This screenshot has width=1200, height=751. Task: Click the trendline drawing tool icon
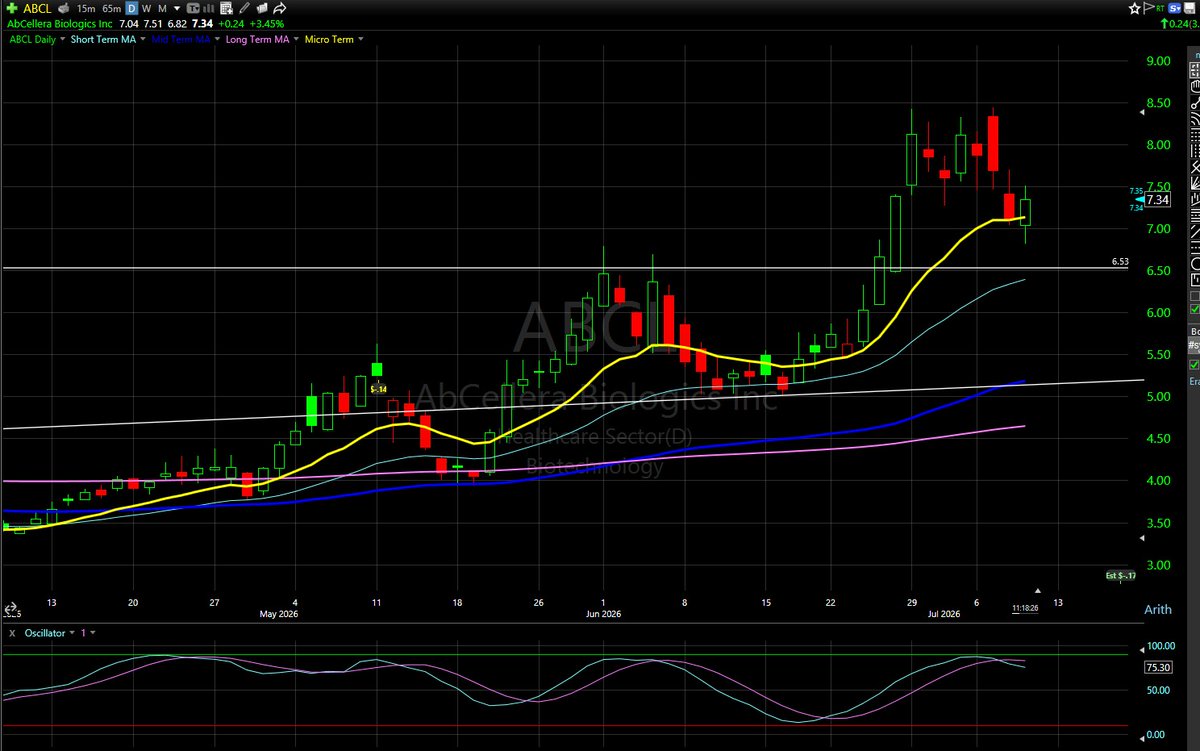(x=1194, y=103)
